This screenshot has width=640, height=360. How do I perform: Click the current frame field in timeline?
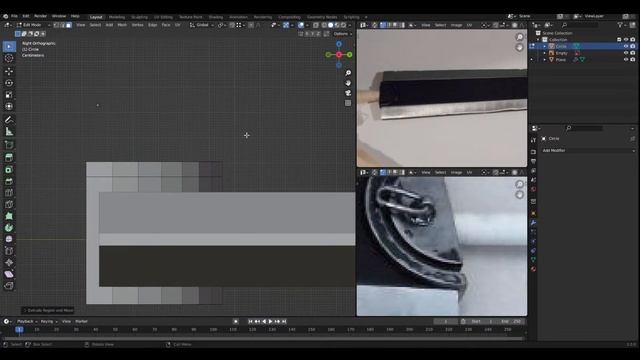click(x=446, y=322)
